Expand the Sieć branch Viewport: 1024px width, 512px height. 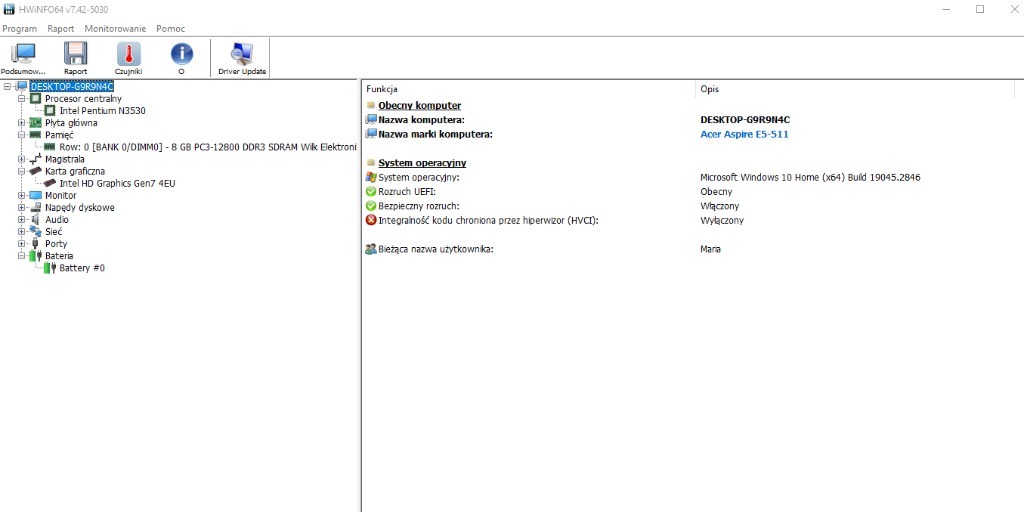22,231
